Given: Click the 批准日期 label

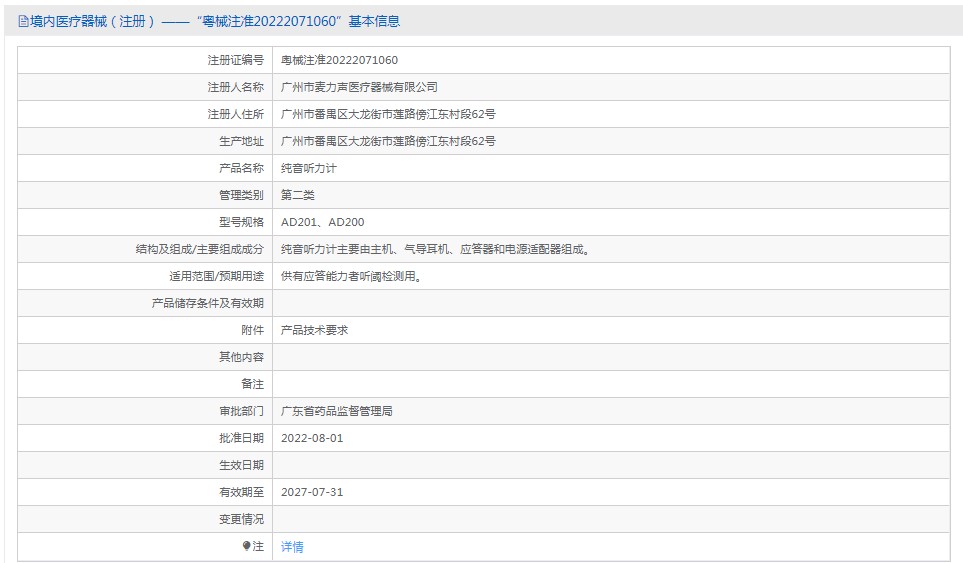Looking at the screenshot, I should (241, 438).
